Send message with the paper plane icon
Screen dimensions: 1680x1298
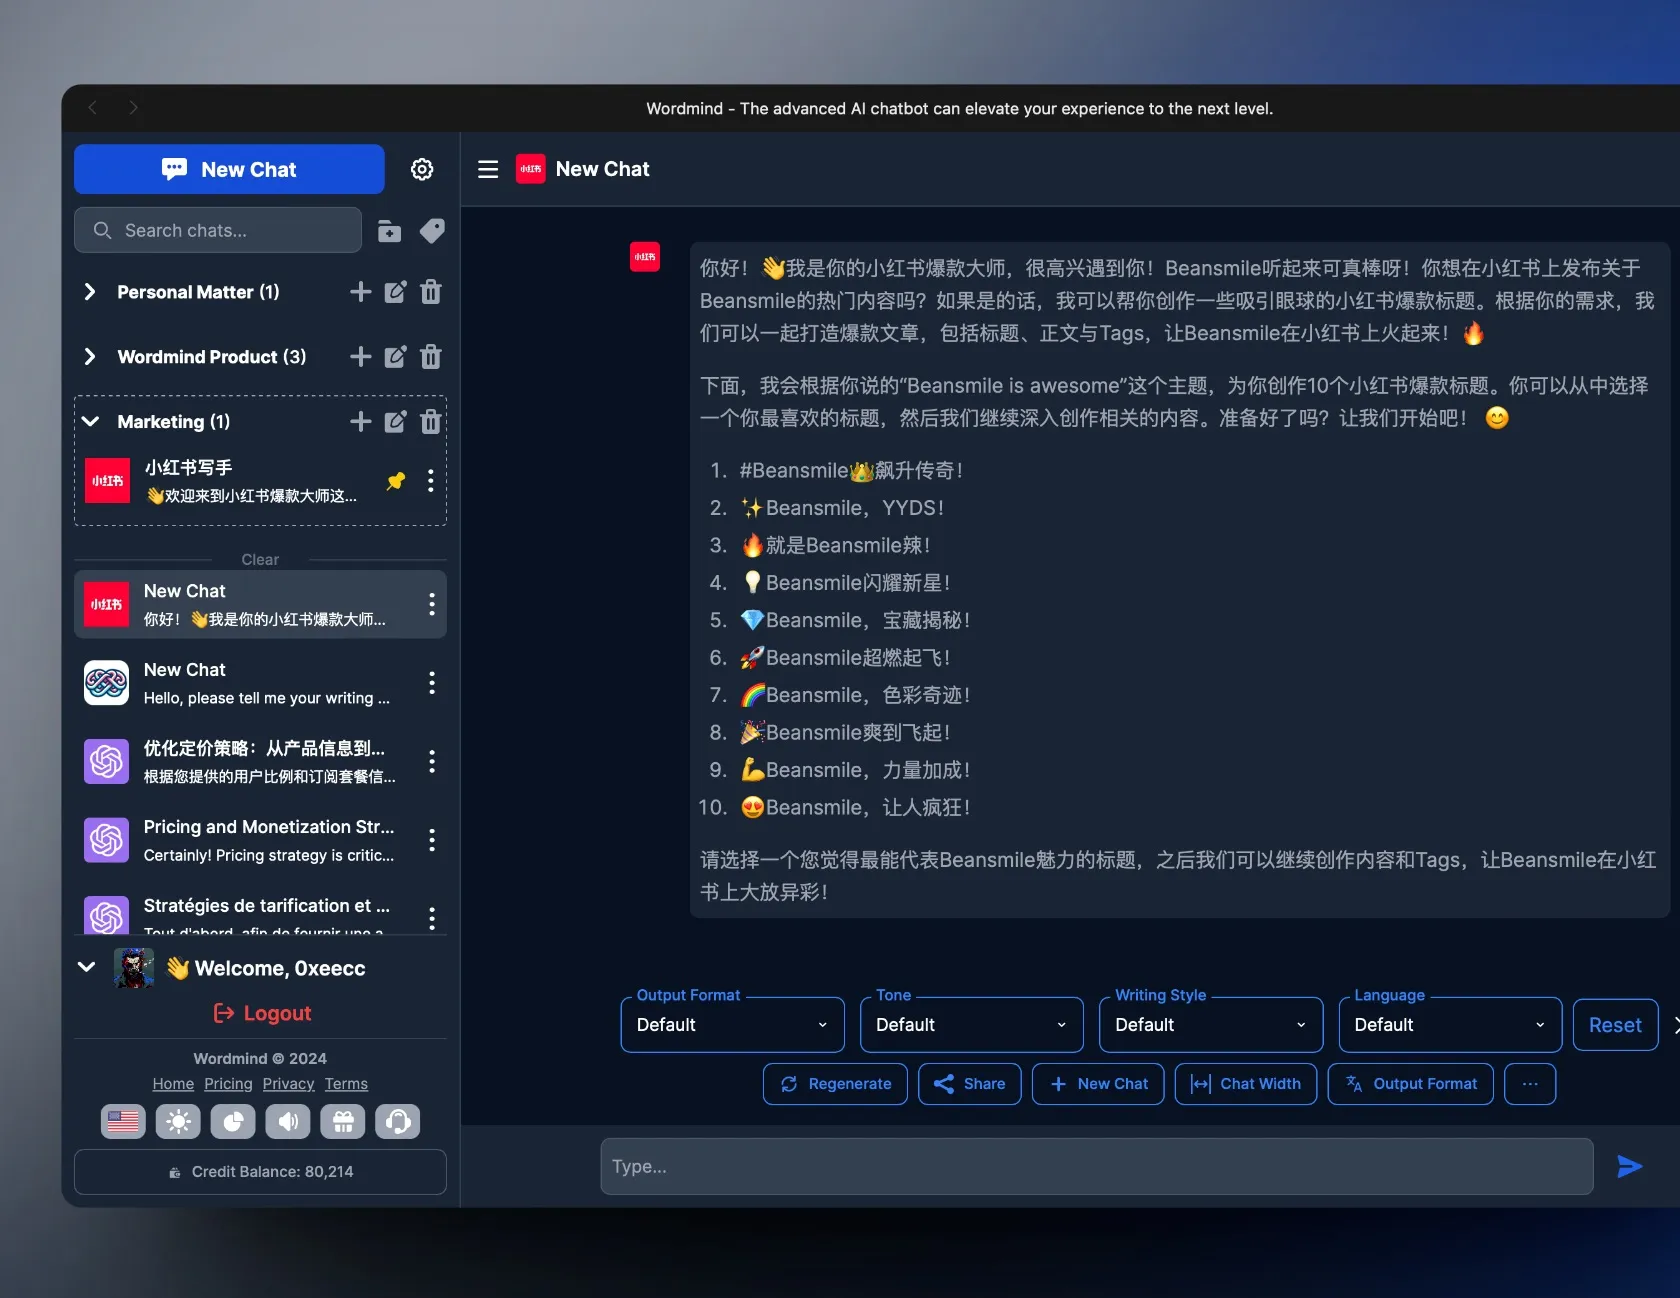coord(1628,1166)
